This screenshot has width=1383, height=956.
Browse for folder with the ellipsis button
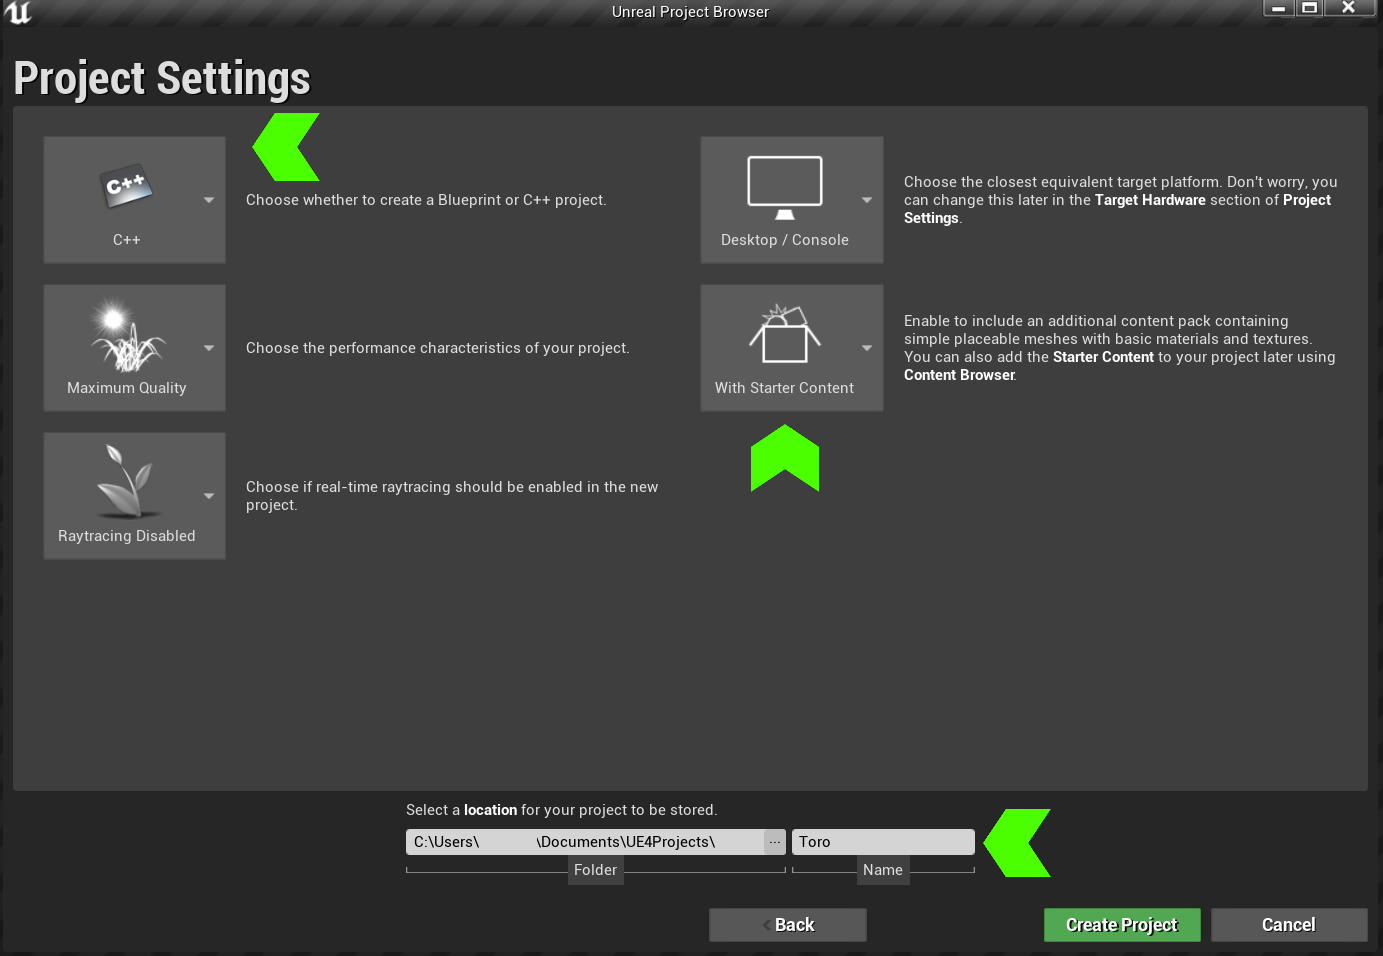tap(775, 842)
